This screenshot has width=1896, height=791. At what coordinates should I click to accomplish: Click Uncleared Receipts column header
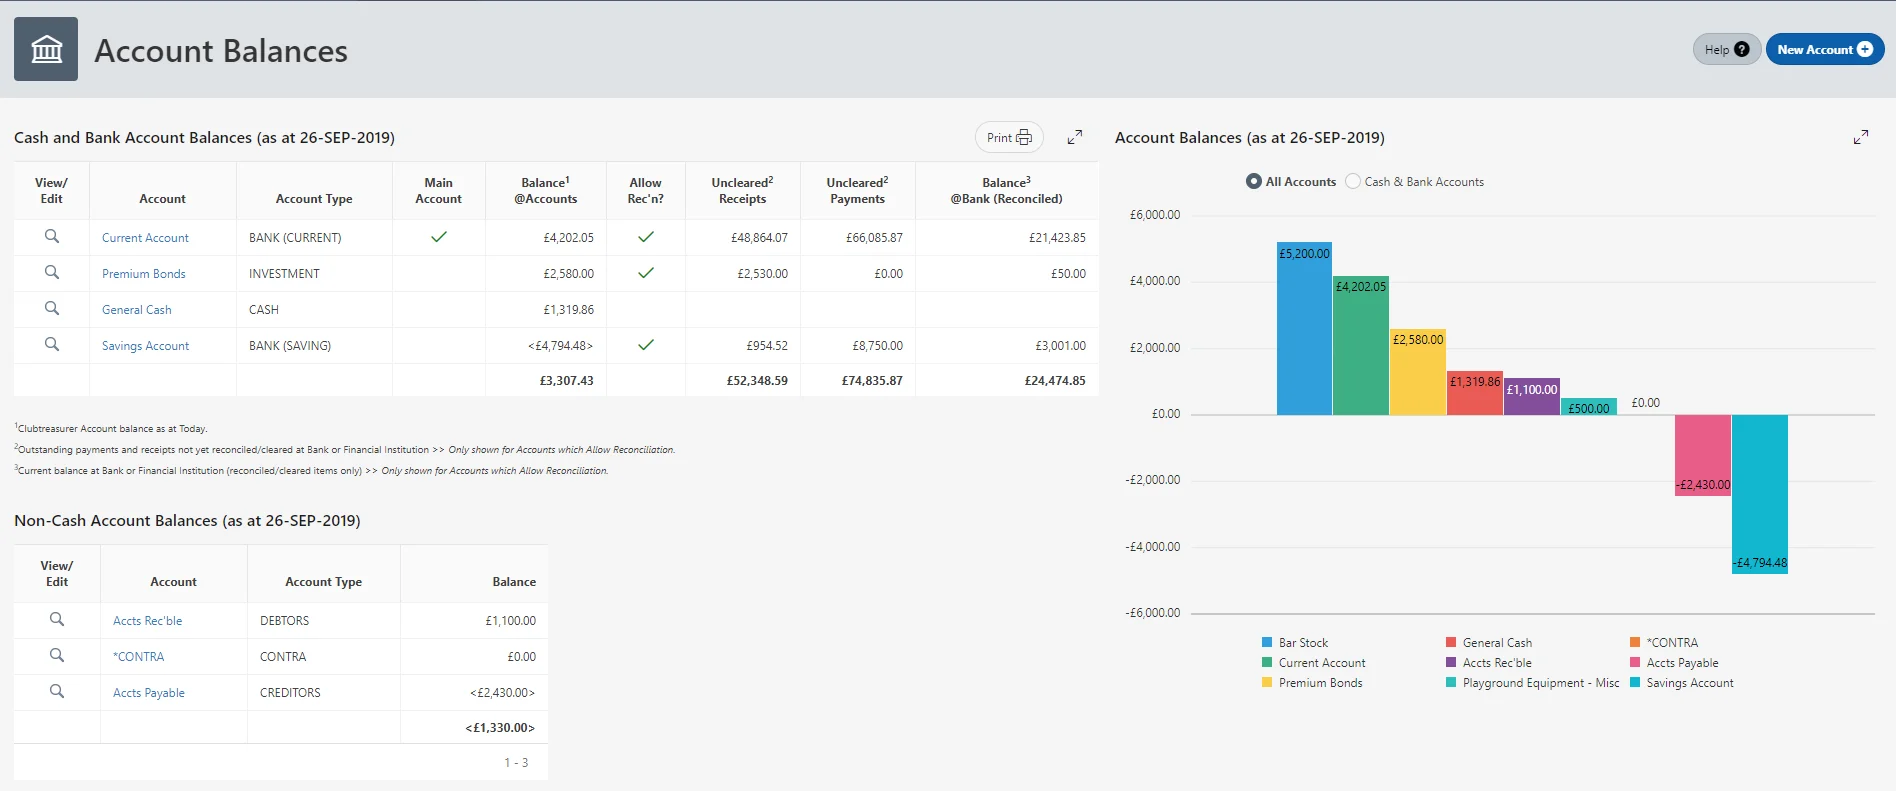pyautogui.click(x=742, y=191)
